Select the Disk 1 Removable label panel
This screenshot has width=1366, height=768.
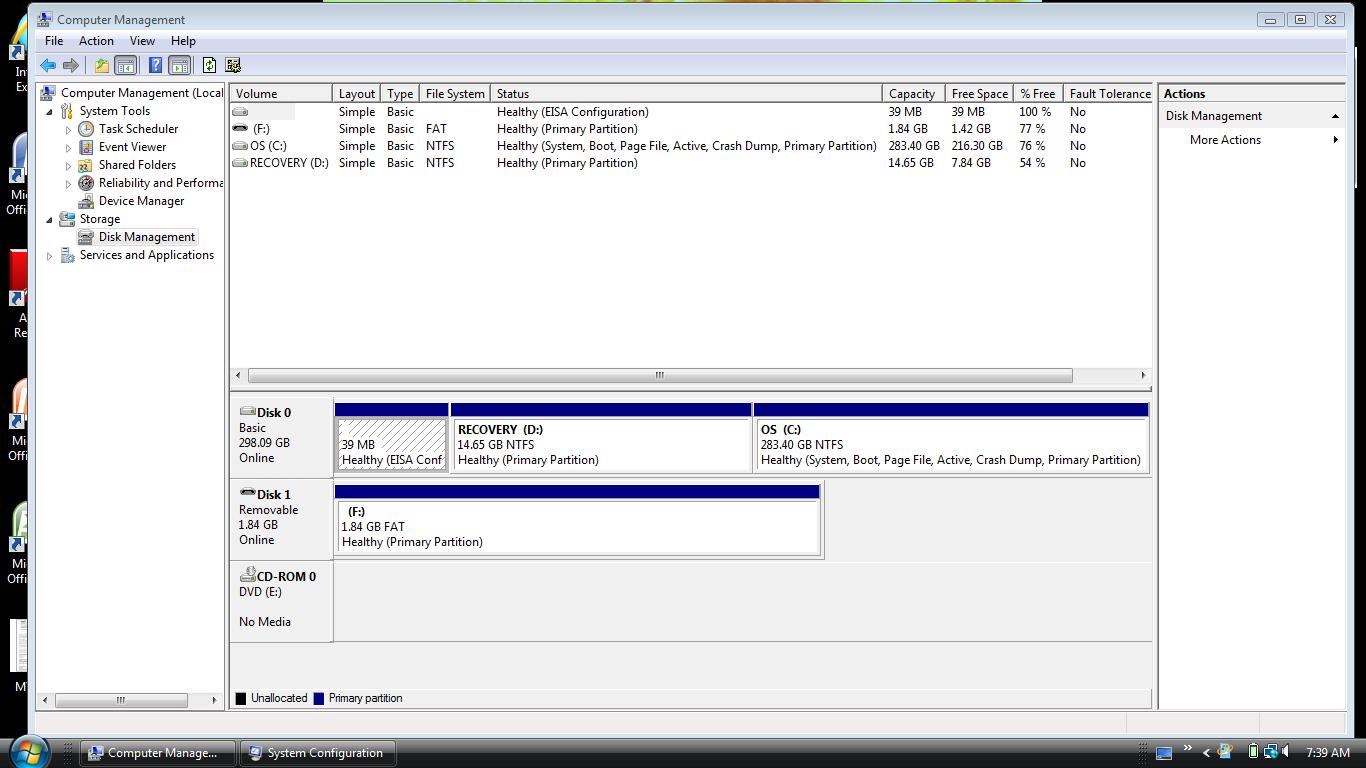[281, 519]
